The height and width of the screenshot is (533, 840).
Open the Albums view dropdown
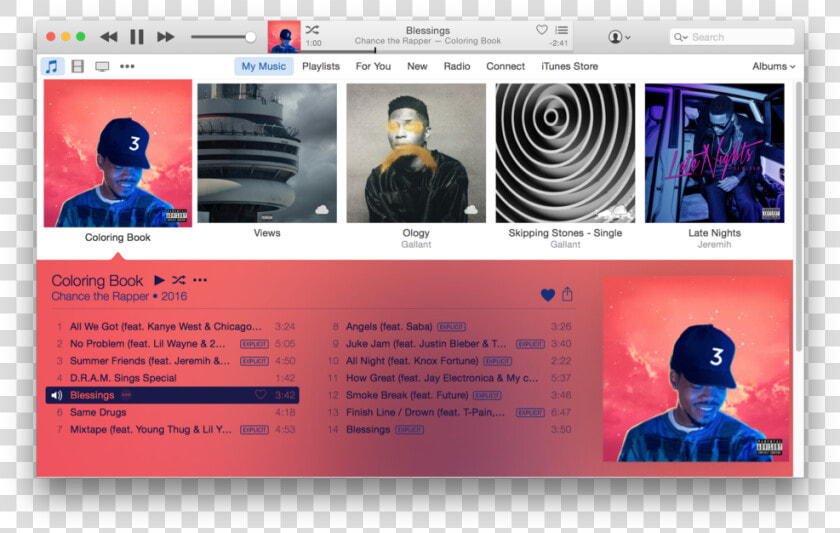pos(774,66)
